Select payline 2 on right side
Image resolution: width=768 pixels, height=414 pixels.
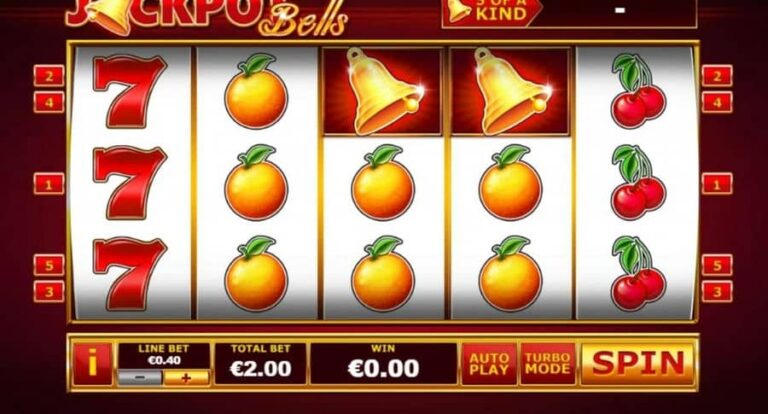coord(717,76)
